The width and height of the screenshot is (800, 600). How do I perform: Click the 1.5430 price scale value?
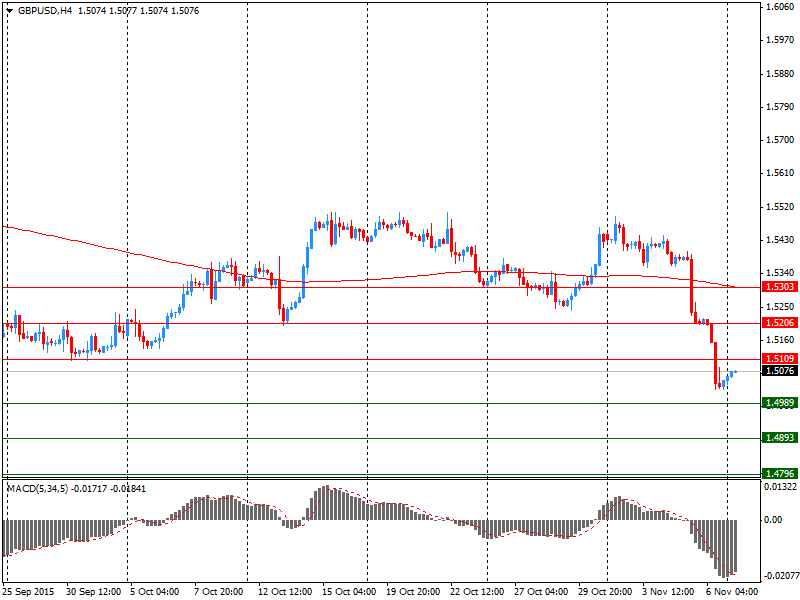click(781, 240)
